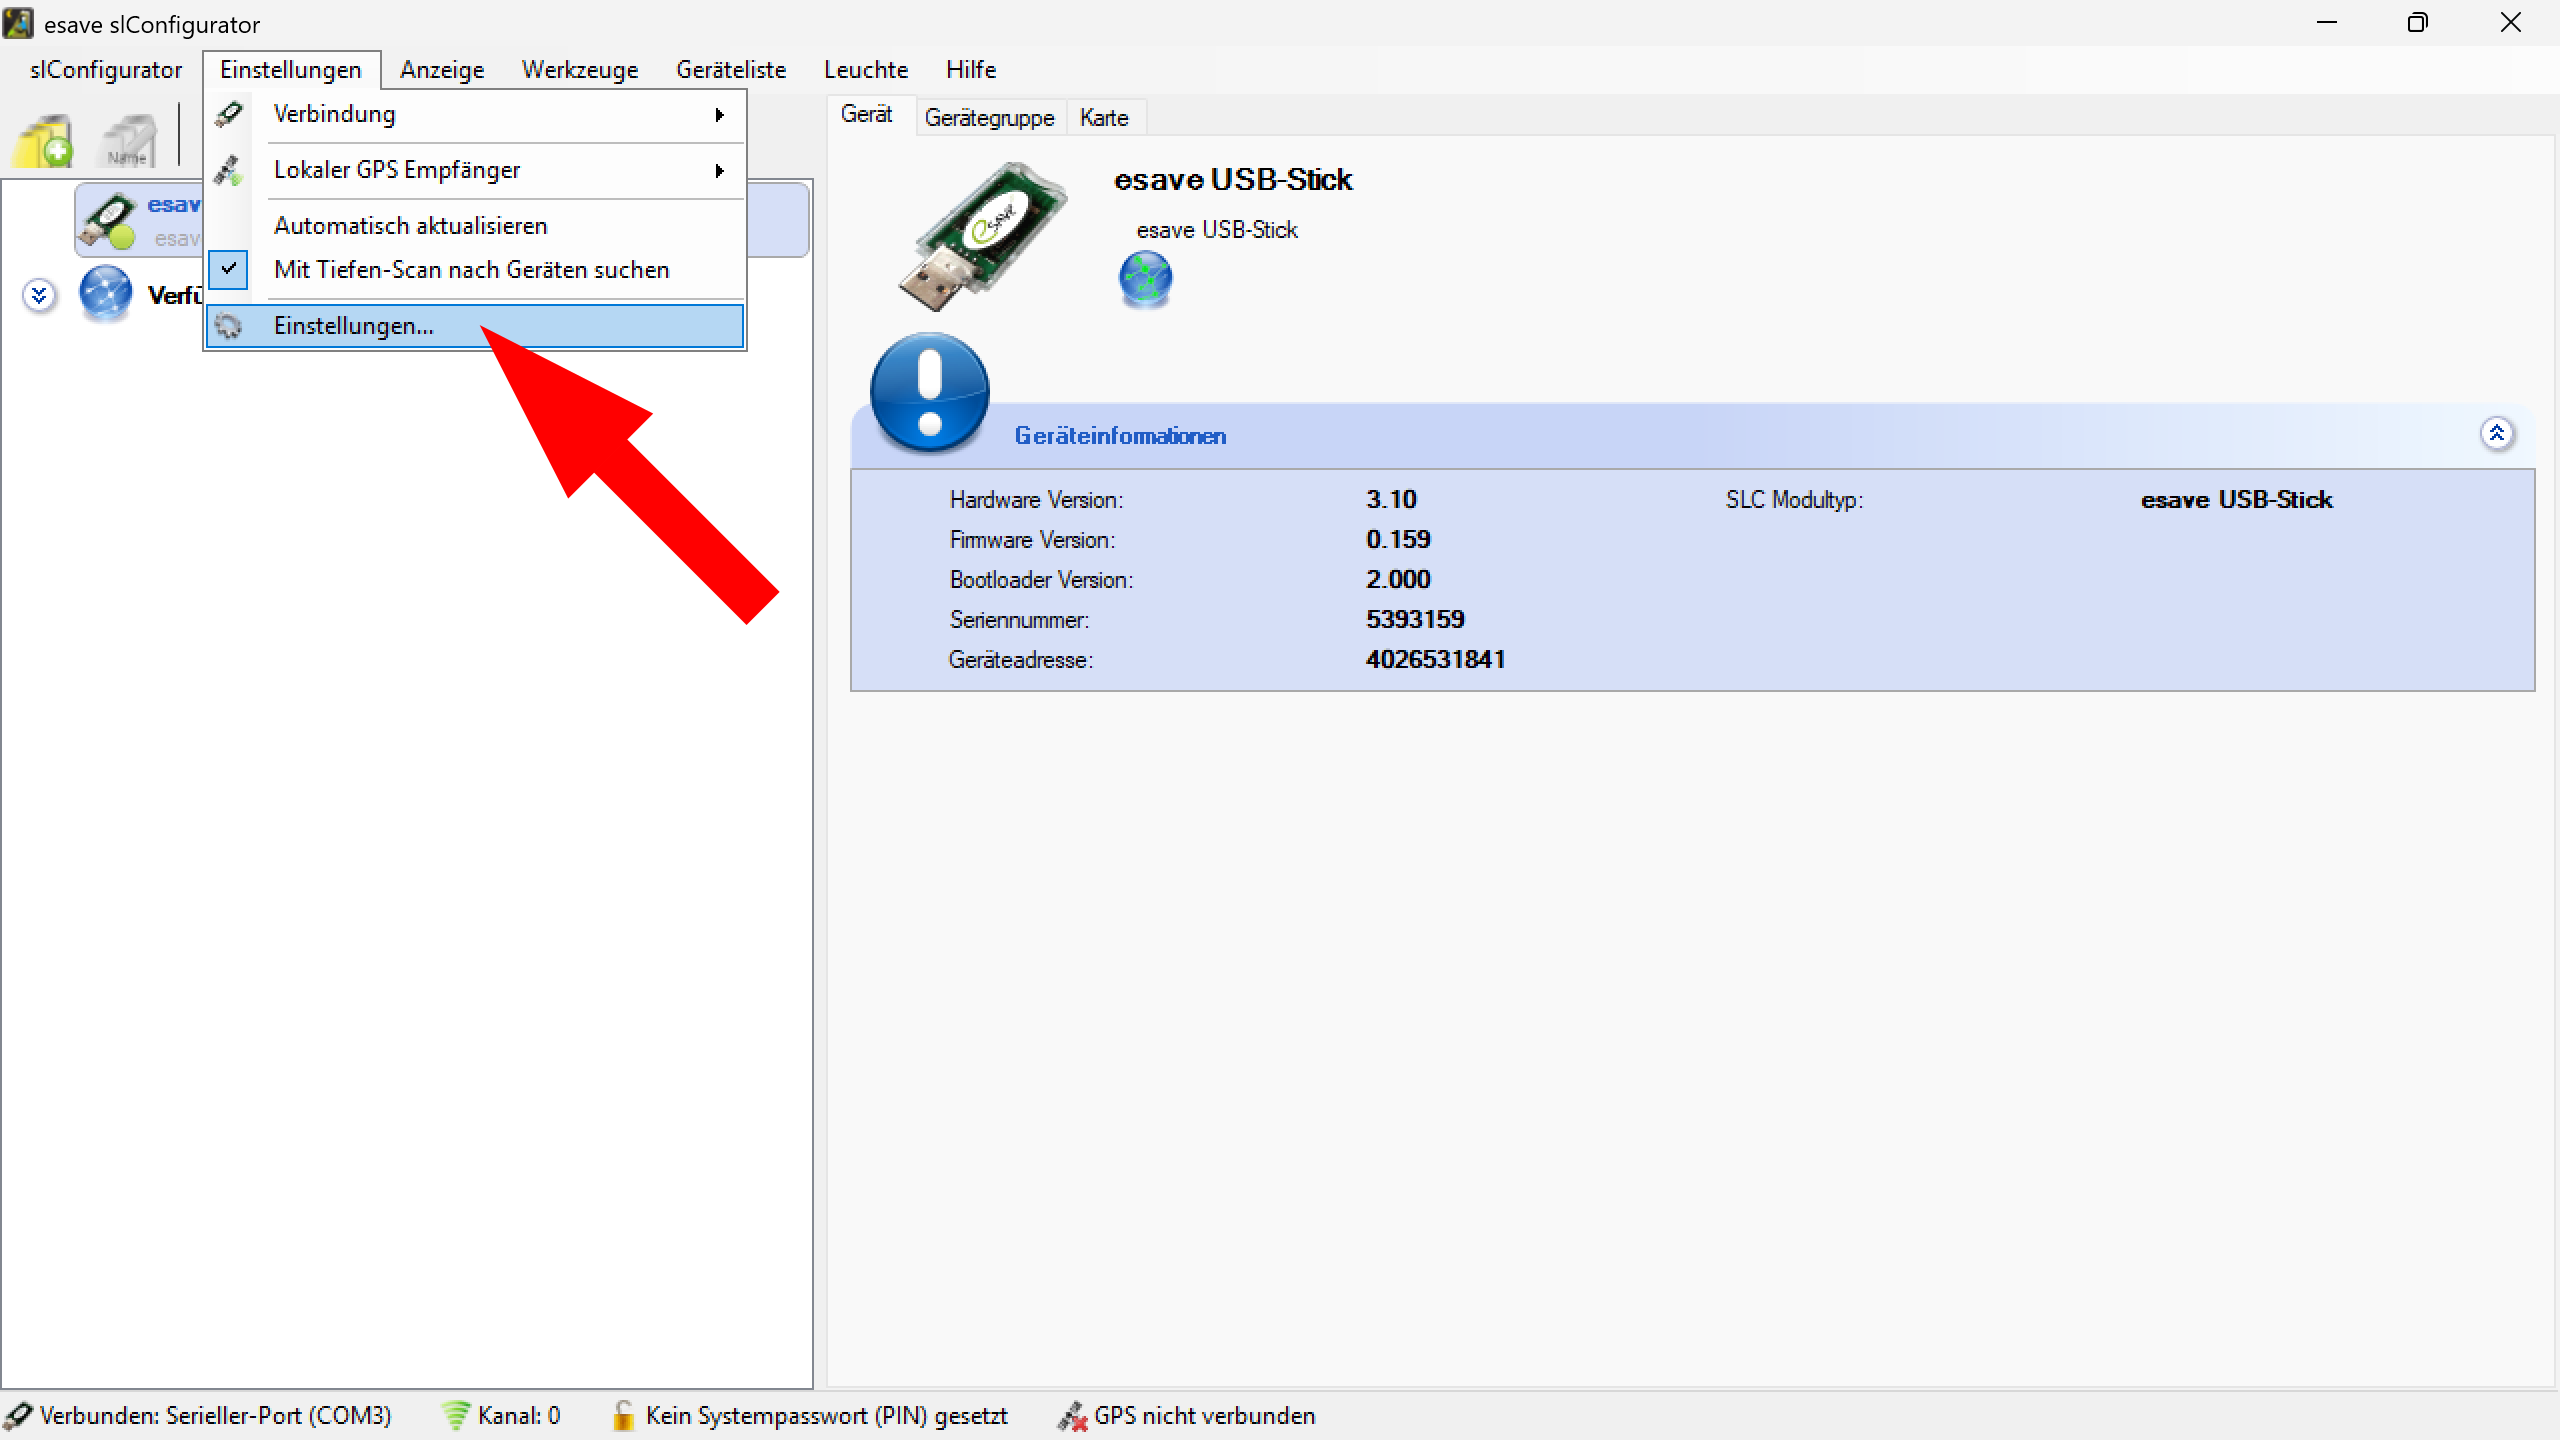Click the blue network globe in device list
Viewport: 2560px width, 1440px height.
coord(105,294)
